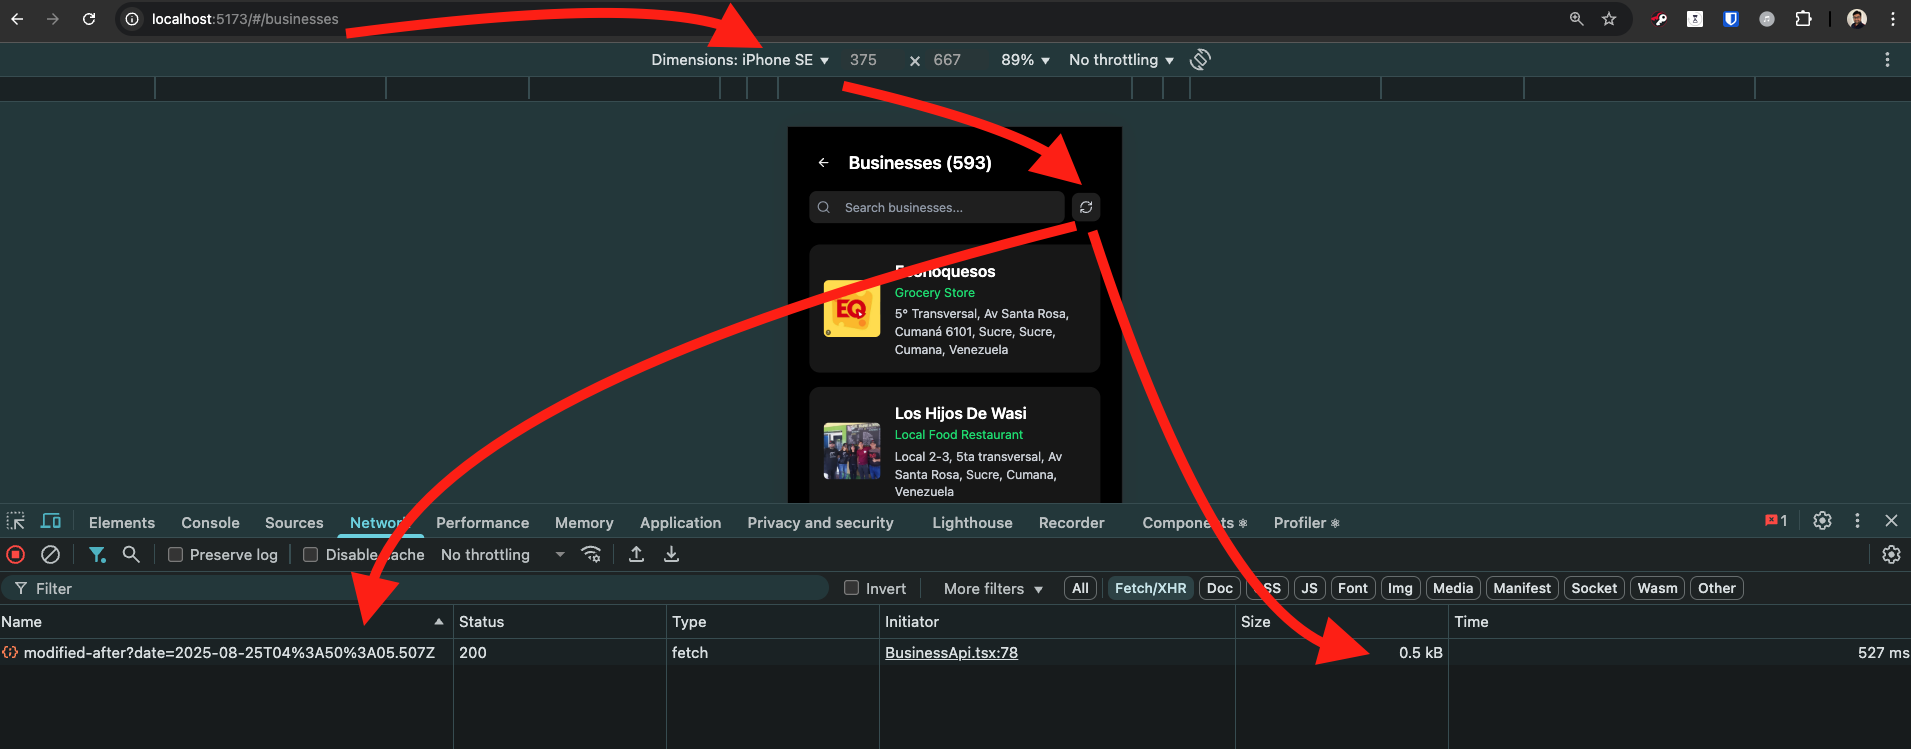Expand the More filters dropdown
The width and height of the screenshot is (1911, 749).
tap(993, 589)
